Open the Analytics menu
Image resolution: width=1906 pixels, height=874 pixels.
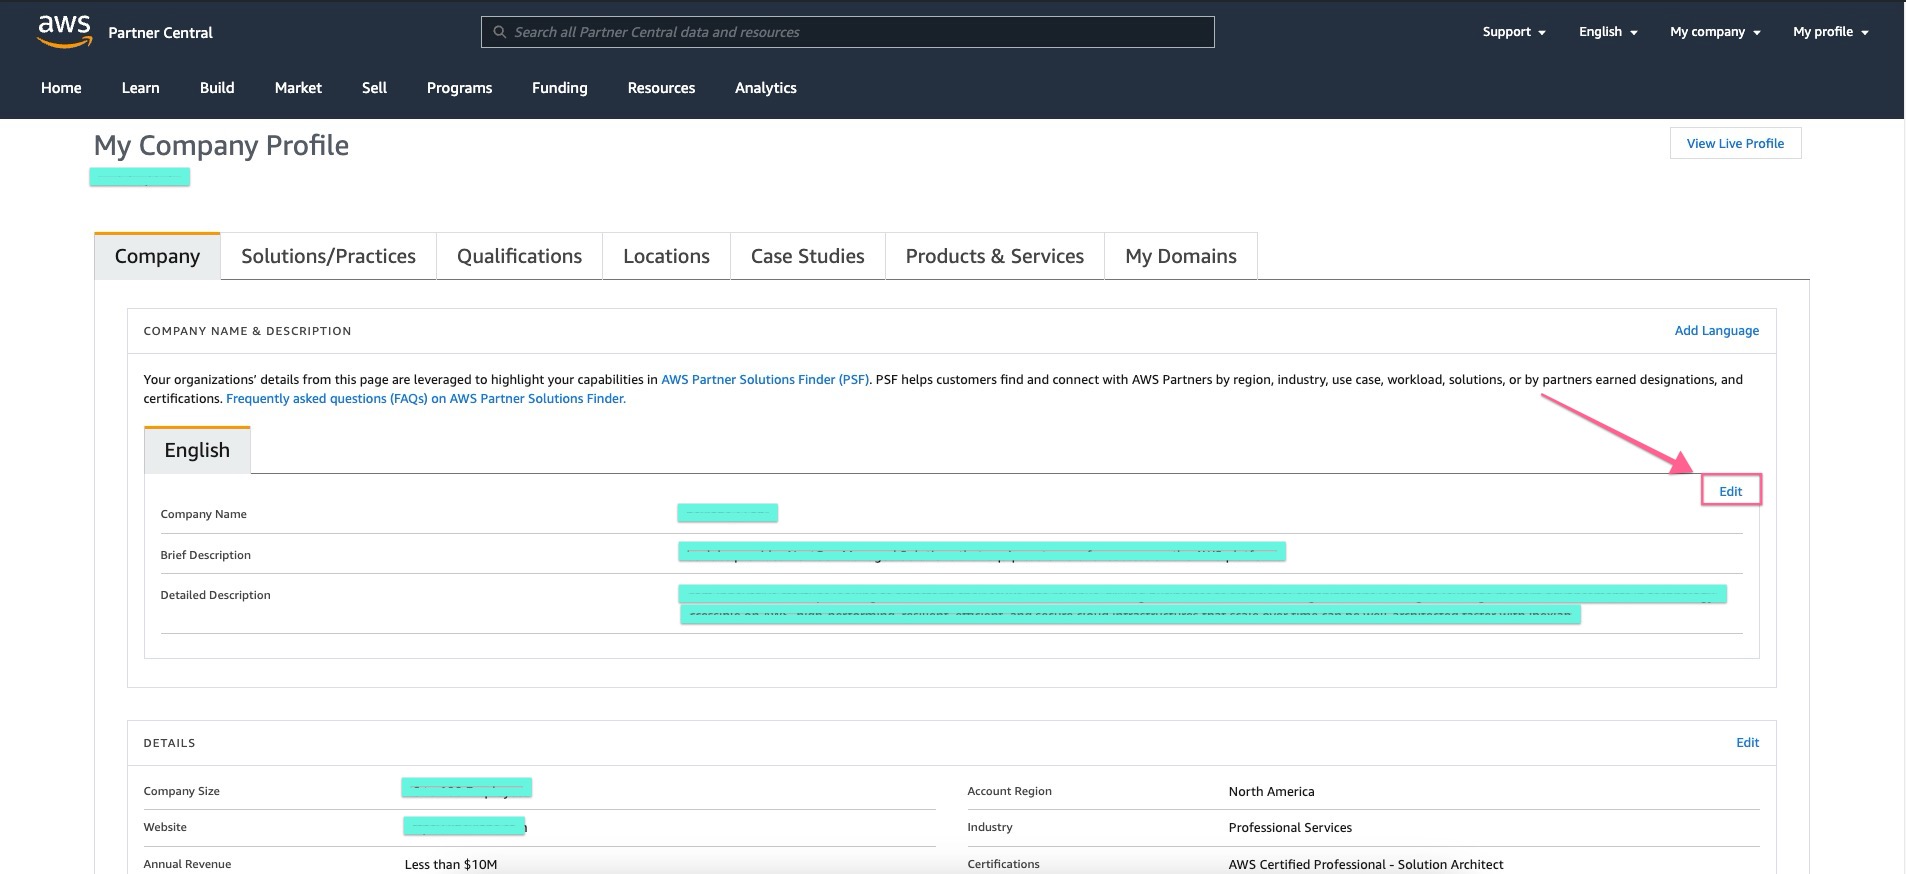point(765,88)
